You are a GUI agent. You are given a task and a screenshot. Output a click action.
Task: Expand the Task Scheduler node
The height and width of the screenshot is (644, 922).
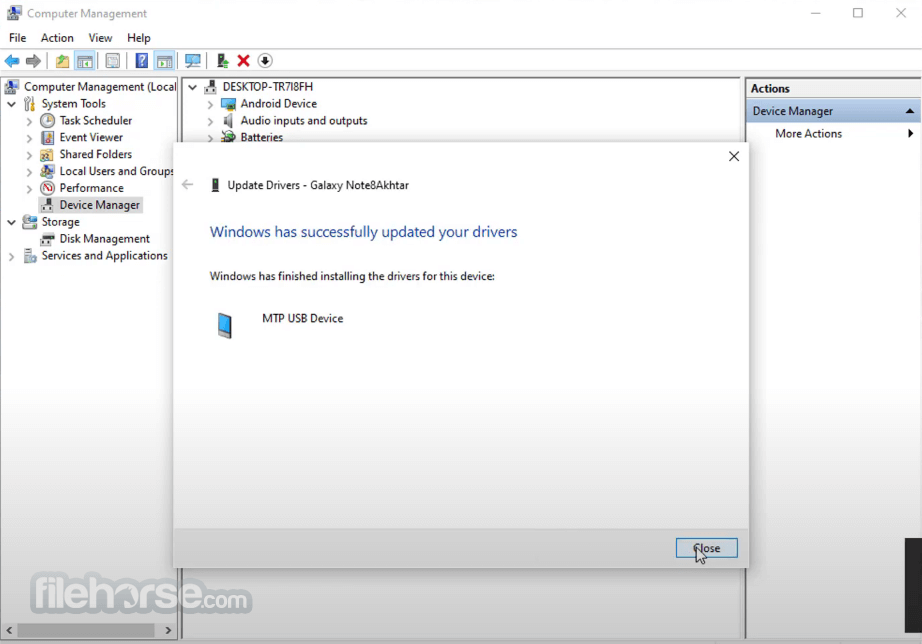(29, 121)
